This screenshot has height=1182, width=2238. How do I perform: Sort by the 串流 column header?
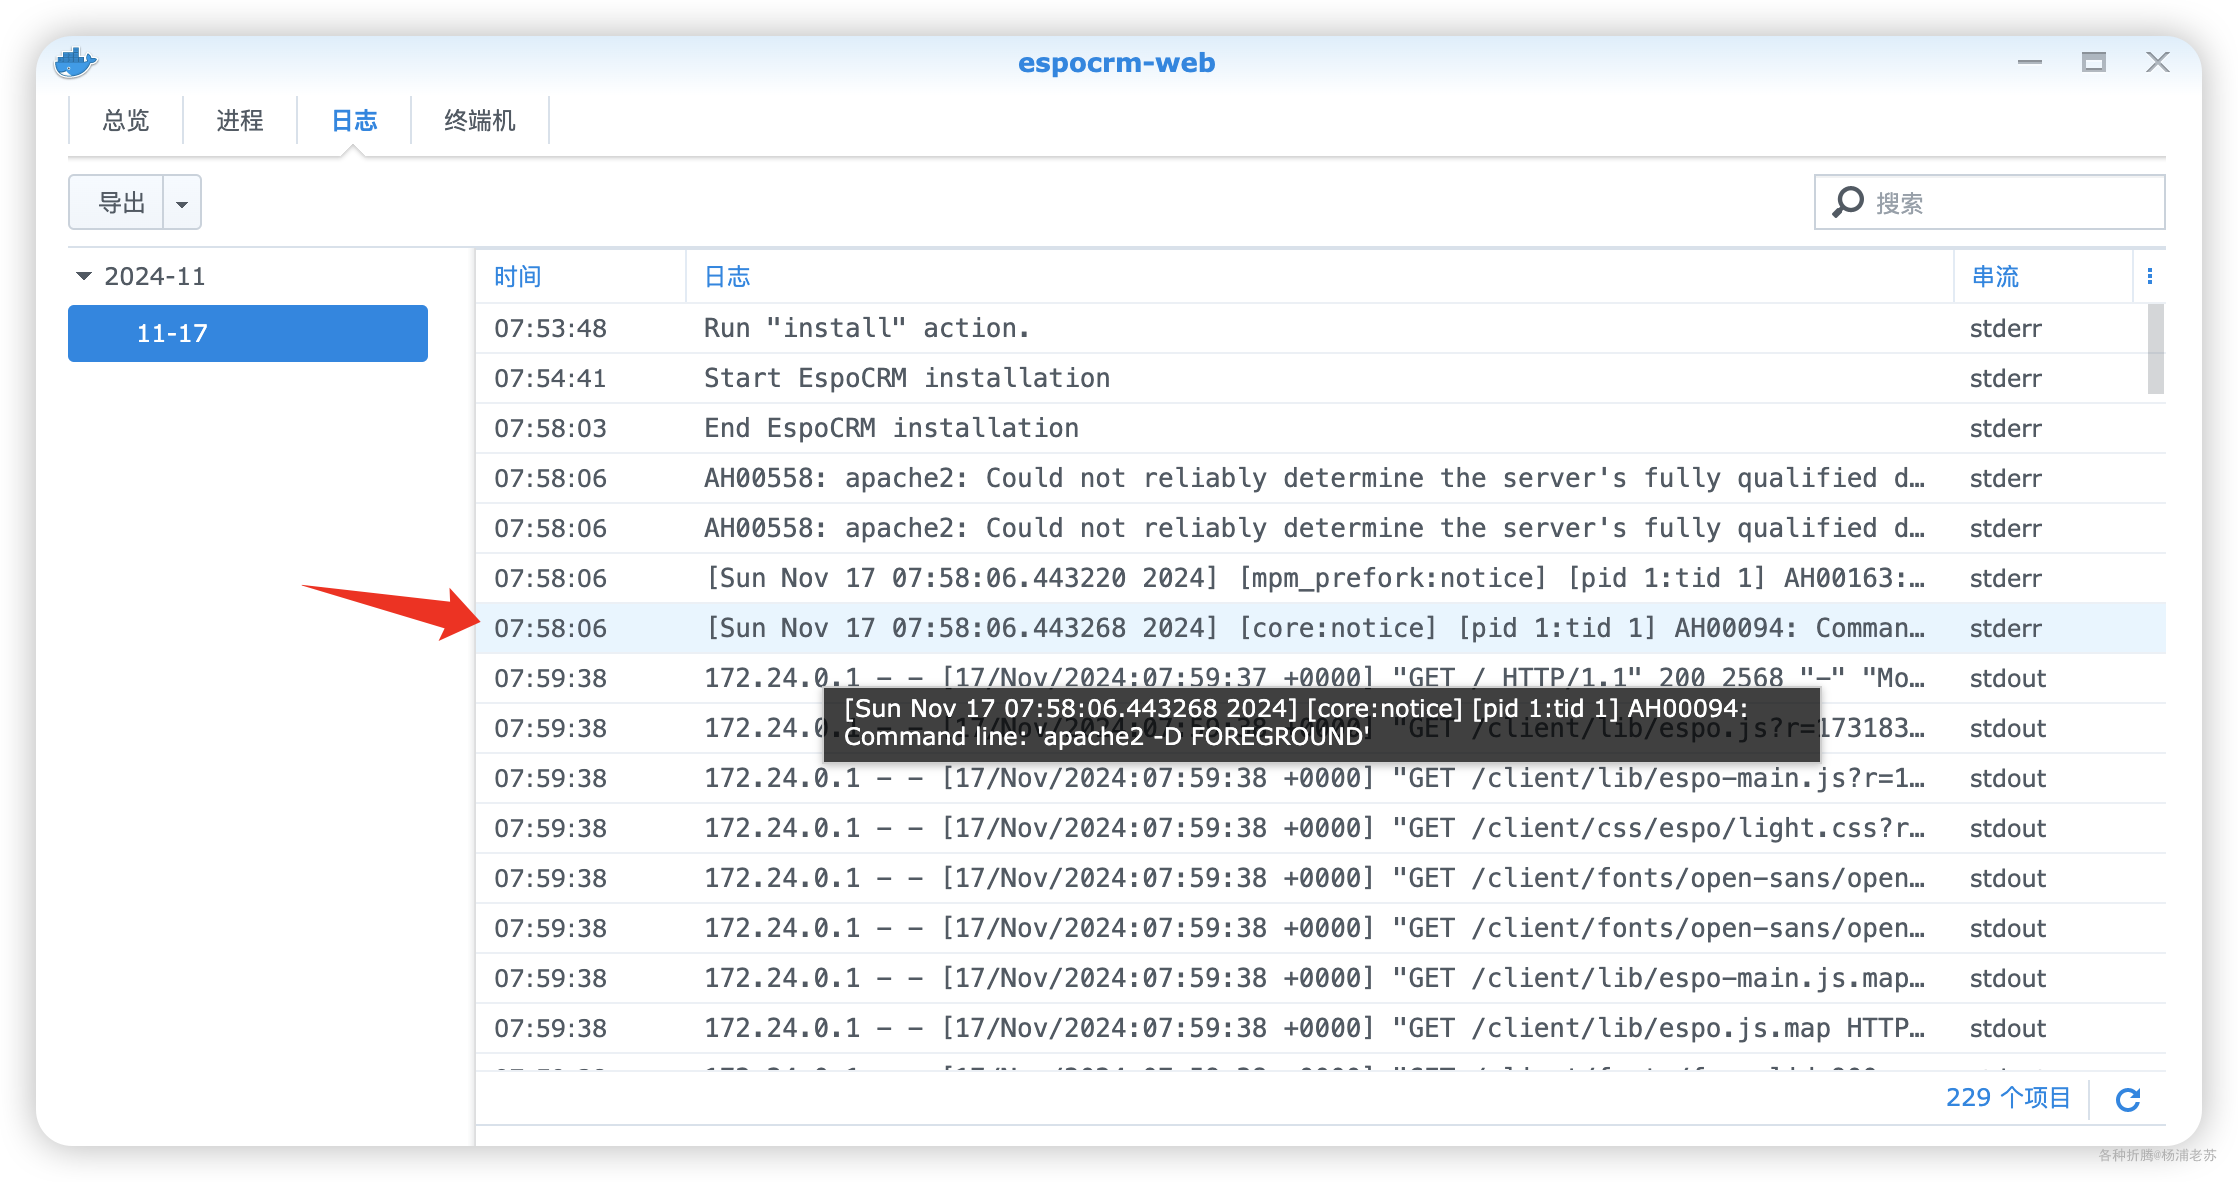click(x=1995, y=277)
